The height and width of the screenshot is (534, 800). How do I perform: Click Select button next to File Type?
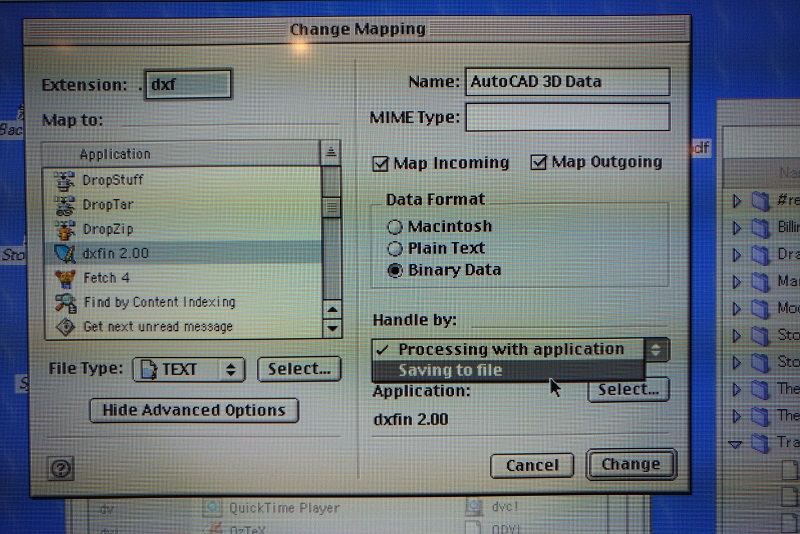(299, 369)
